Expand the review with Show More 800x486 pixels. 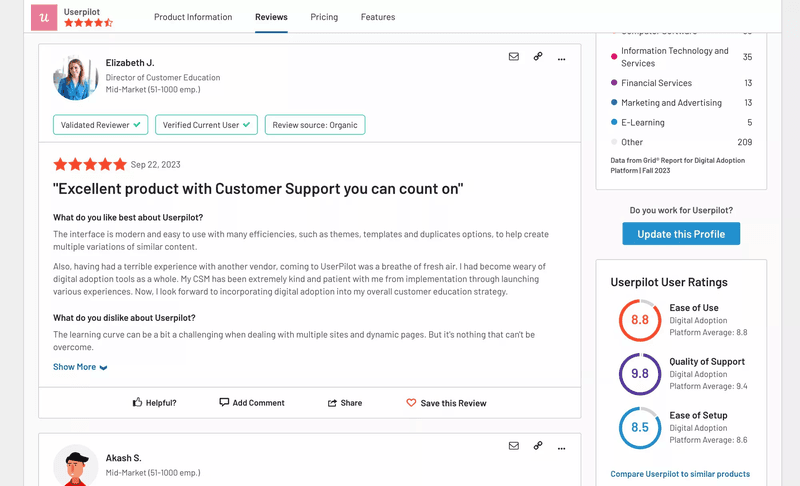tap(80, 367)
